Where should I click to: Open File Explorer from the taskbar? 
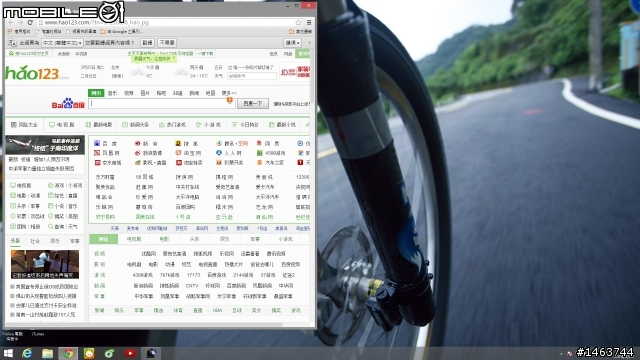point(48,353)
